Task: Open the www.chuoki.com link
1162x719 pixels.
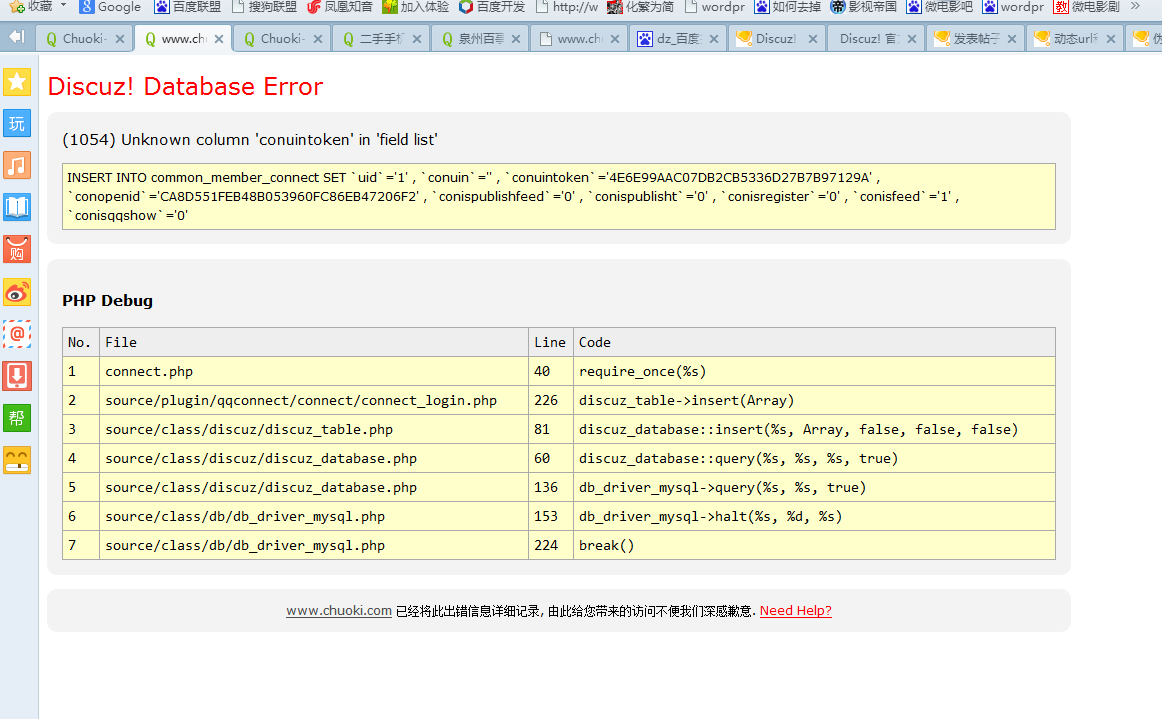Action: pyautogui.click(x=338, y=611)
